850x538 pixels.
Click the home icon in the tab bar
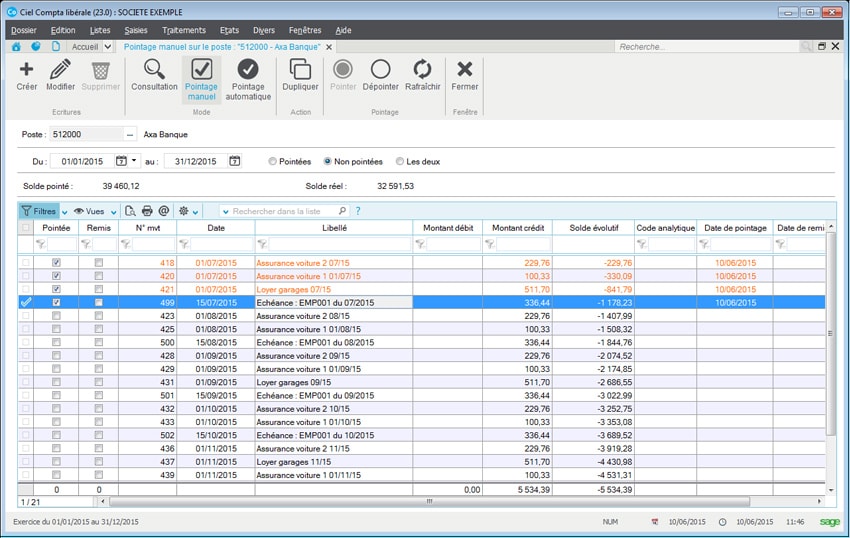16,47
